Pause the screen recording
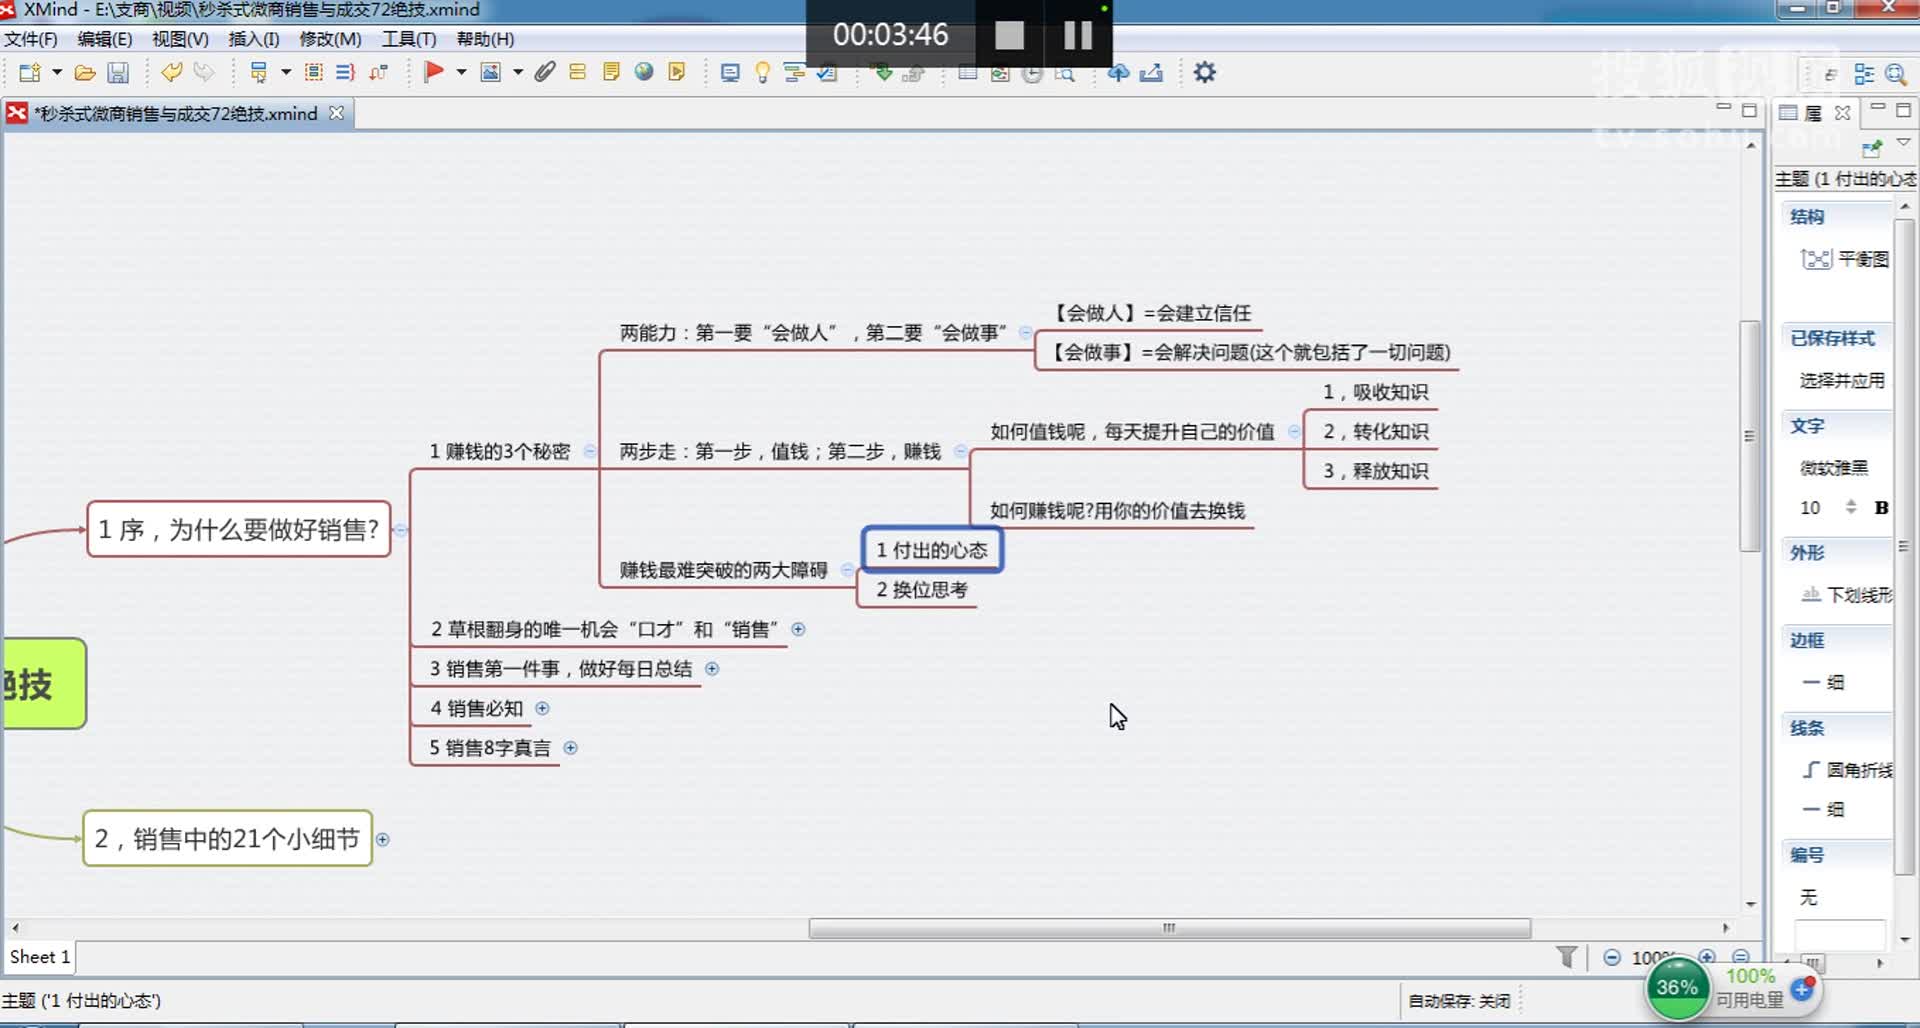This screenshot has width=1920, height=1028. [x=1078, y=35]
